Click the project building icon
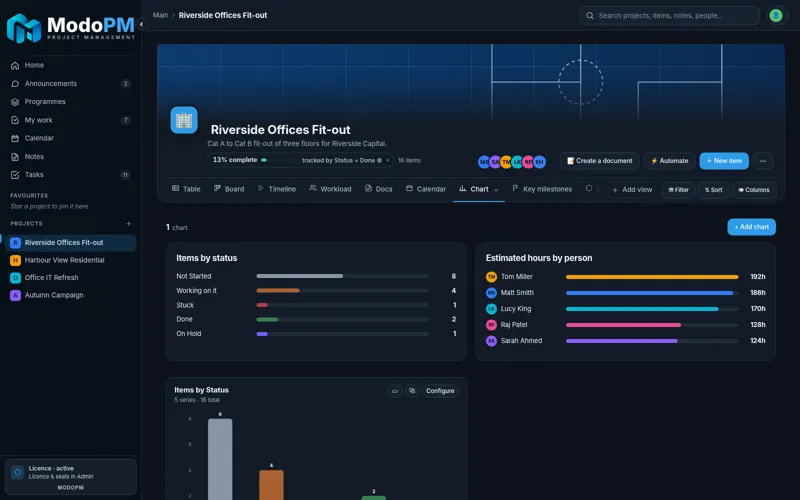 [184, 120]
